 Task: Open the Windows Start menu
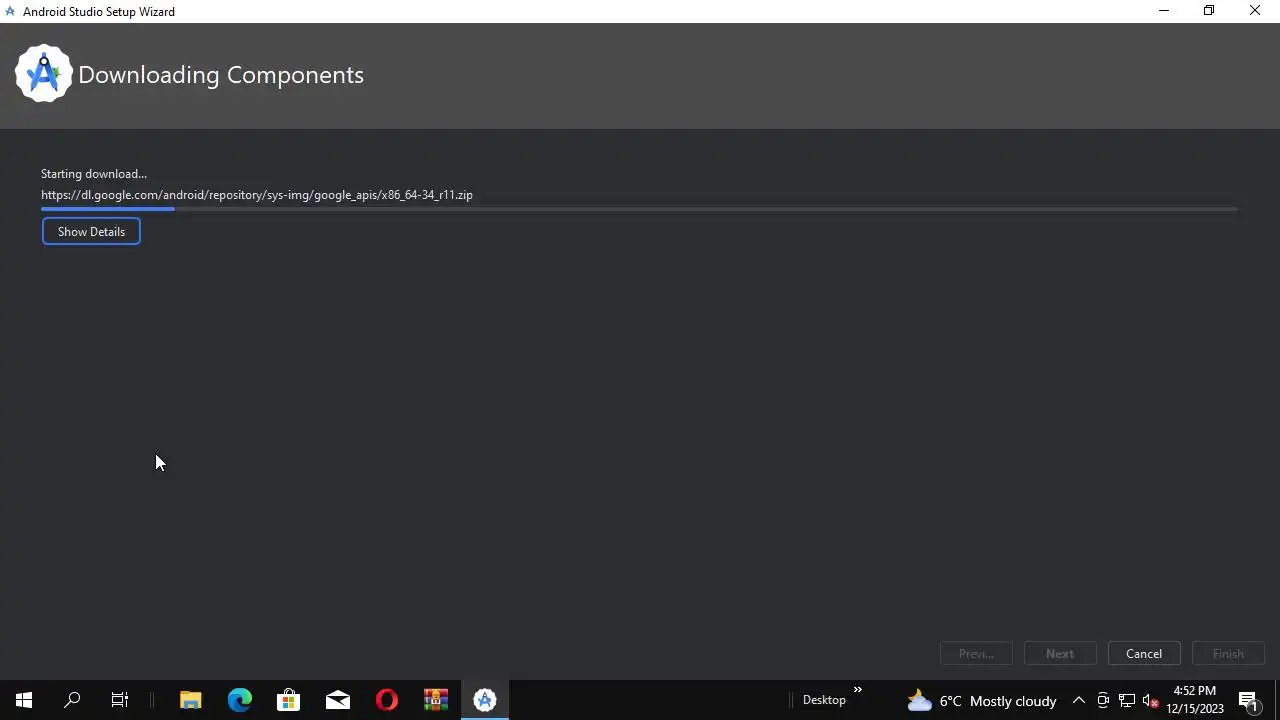[24, 700]
